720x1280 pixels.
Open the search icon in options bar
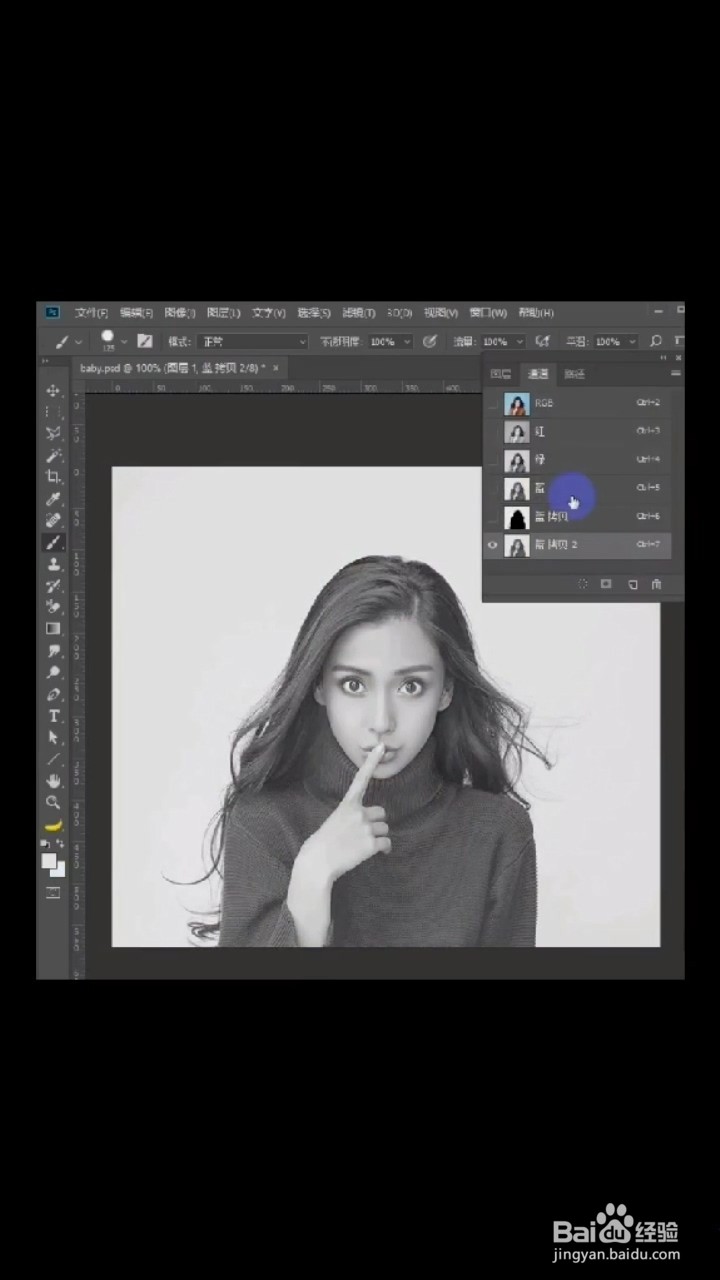pyautogui.click(x=657, y=341)
